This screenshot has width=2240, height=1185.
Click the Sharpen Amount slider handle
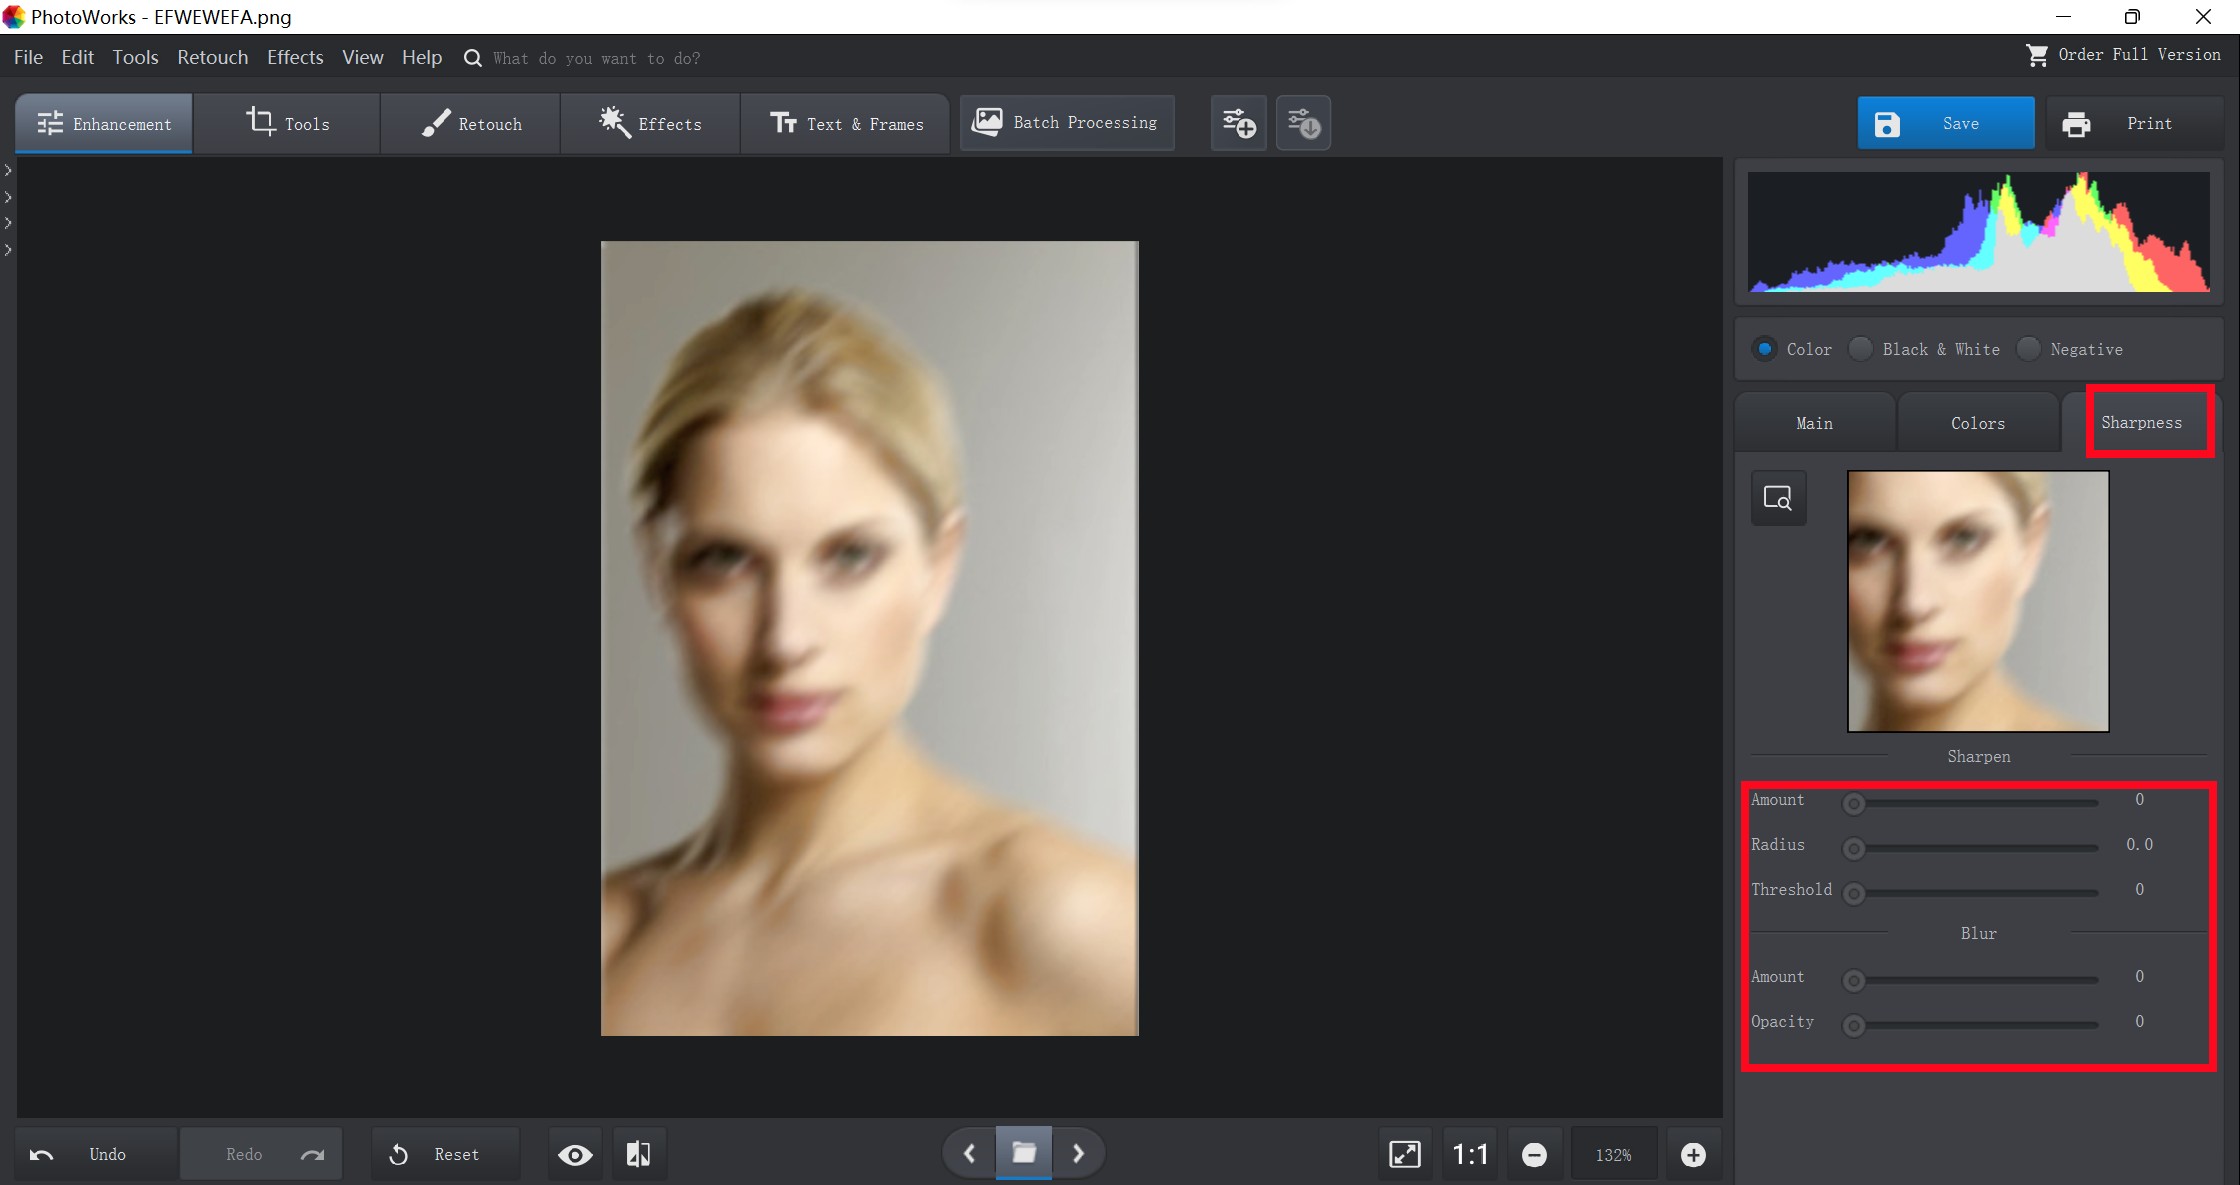[x=1854, y=803]
